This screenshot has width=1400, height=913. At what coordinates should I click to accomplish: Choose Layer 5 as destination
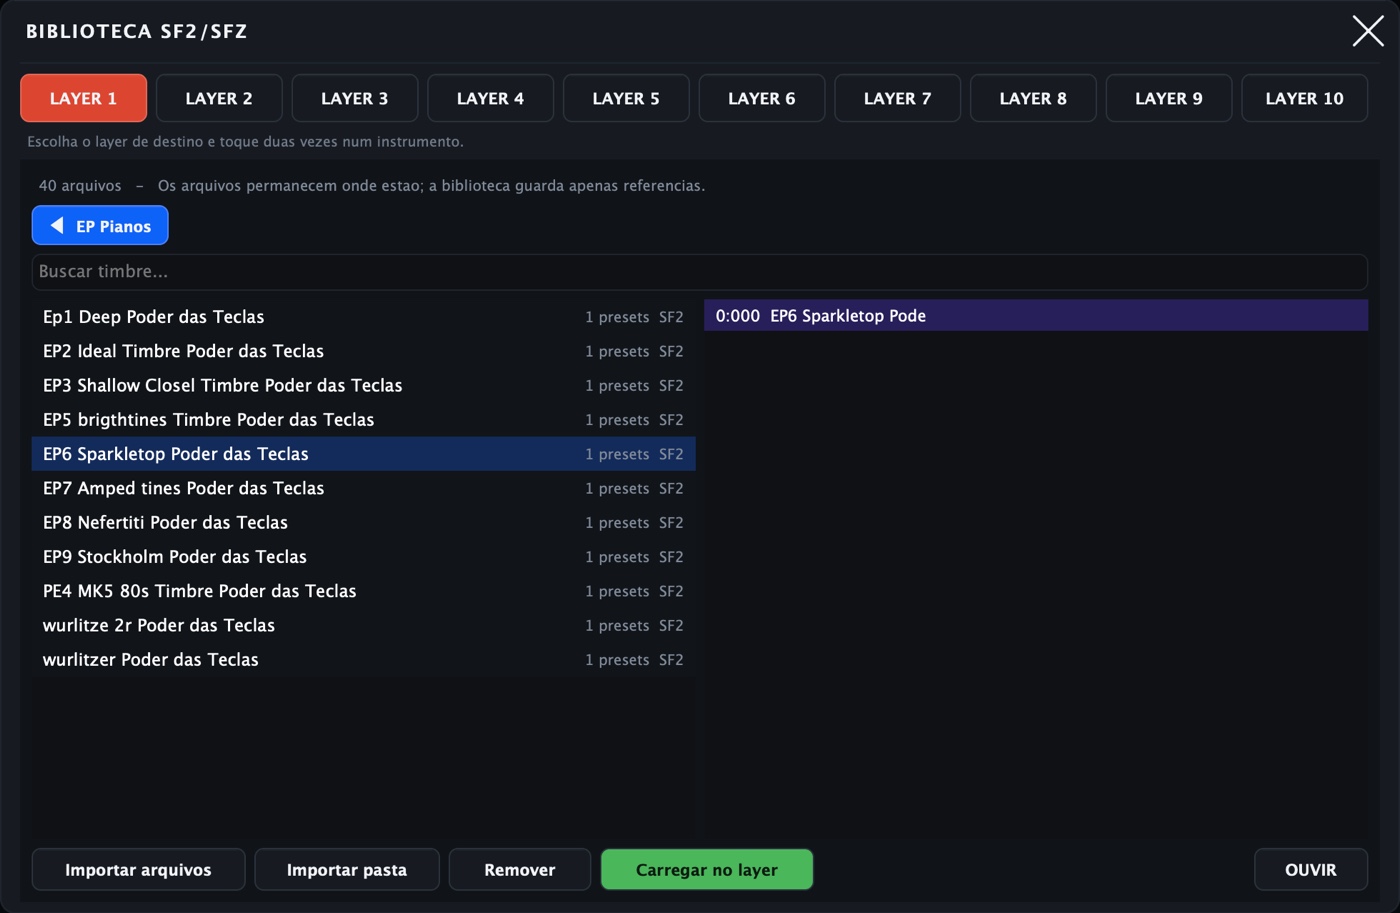(626, 98)
